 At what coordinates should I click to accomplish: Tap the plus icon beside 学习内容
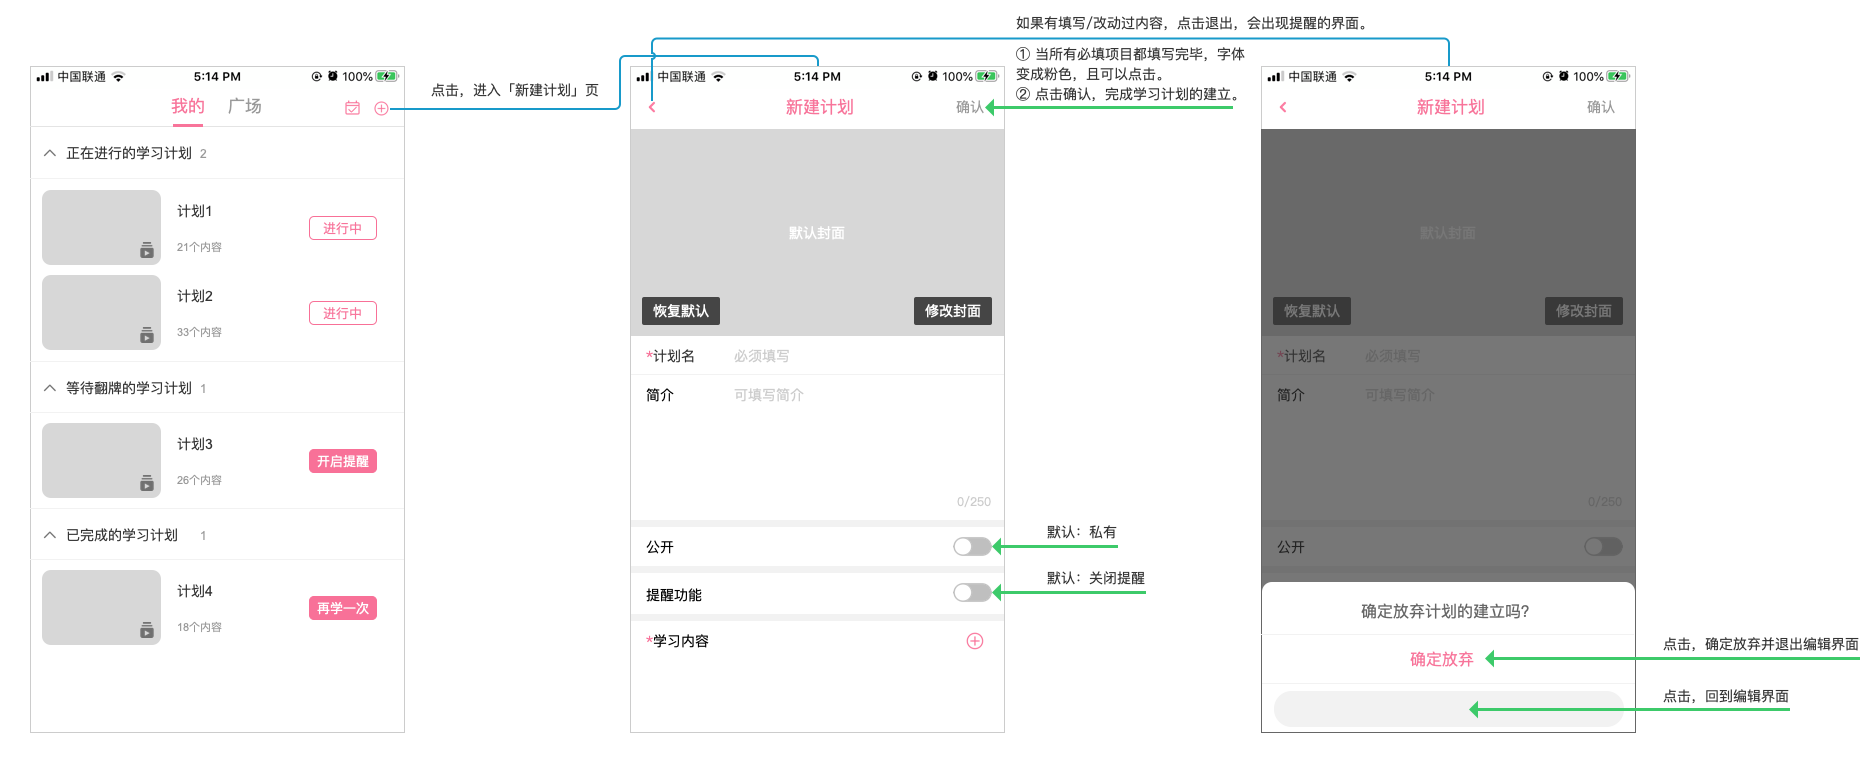(x=975, y=641)
